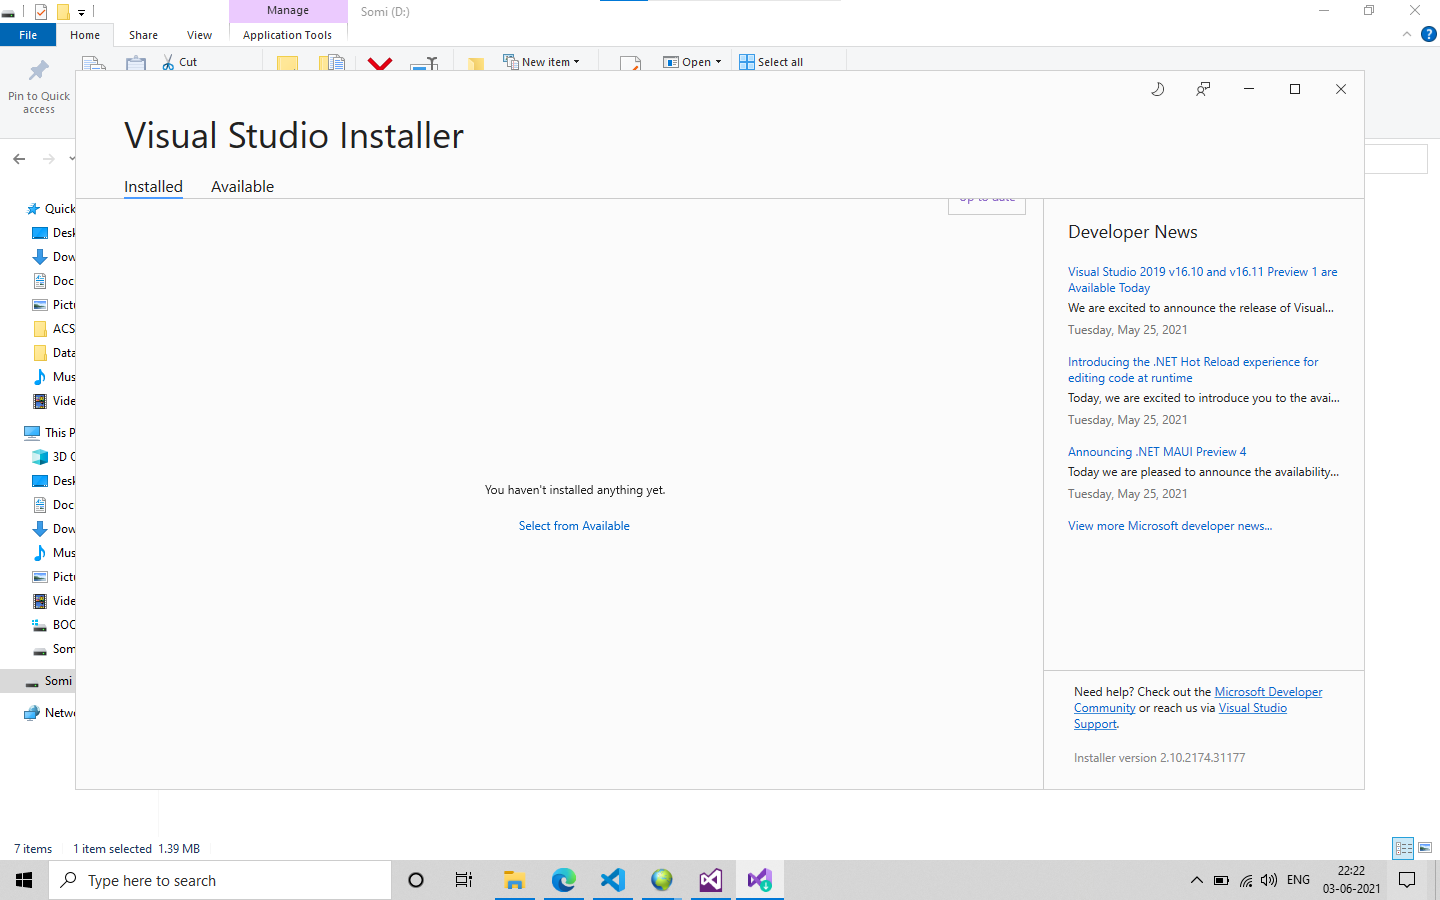Open the Visual Studio Support link

coord(1252,708)
